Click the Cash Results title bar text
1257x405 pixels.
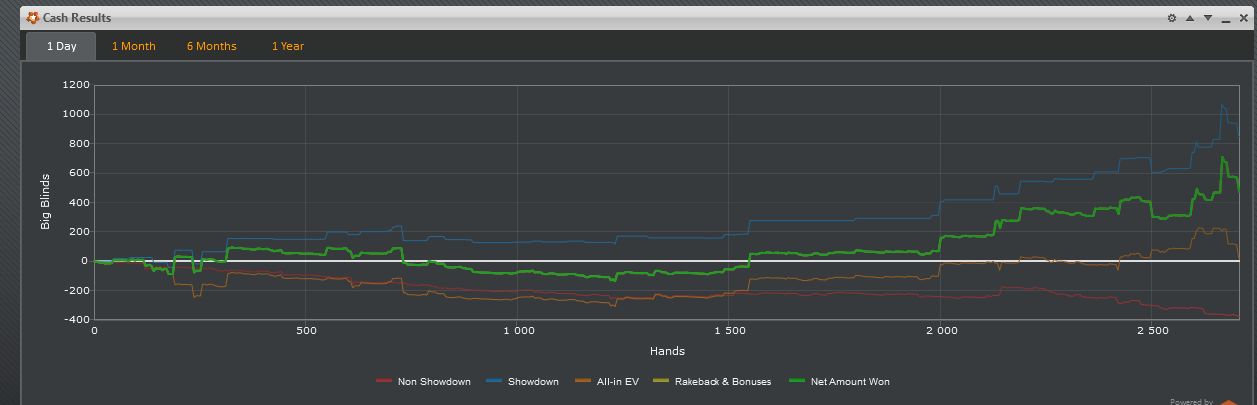77,18
